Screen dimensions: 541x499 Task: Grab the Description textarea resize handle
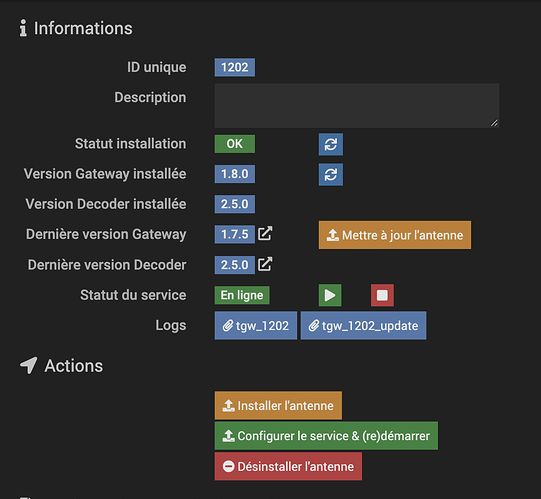click(494, 123)
